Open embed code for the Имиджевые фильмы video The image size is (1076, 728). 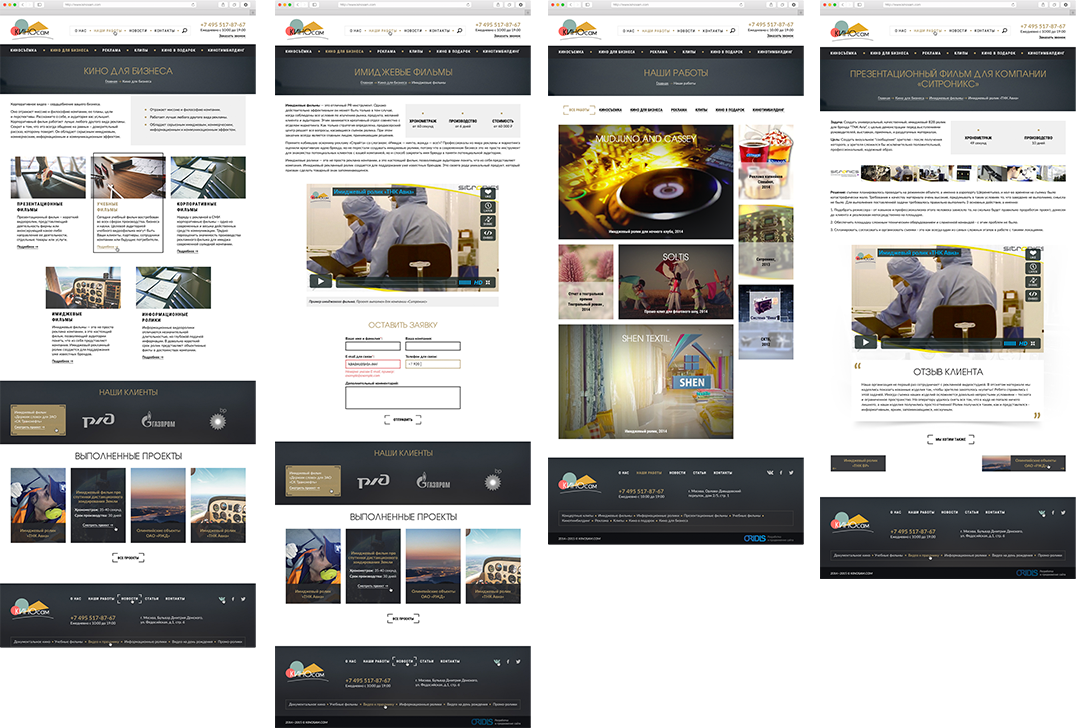click(x=488, y=234)
